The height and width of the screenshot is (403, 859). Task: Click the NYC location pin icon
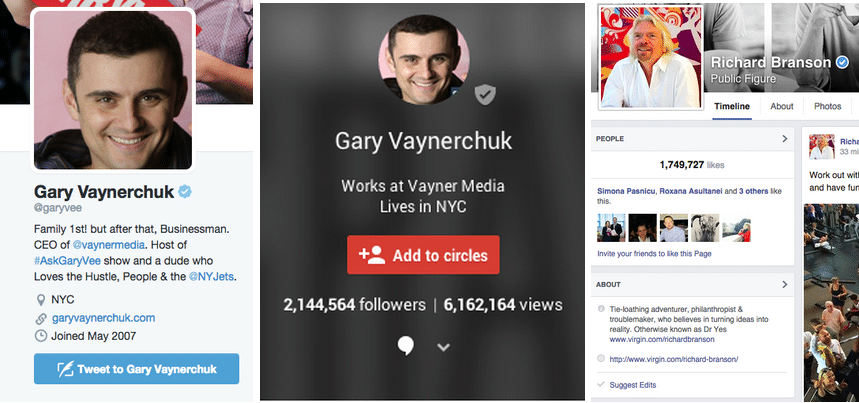click(x=40, y=300)
